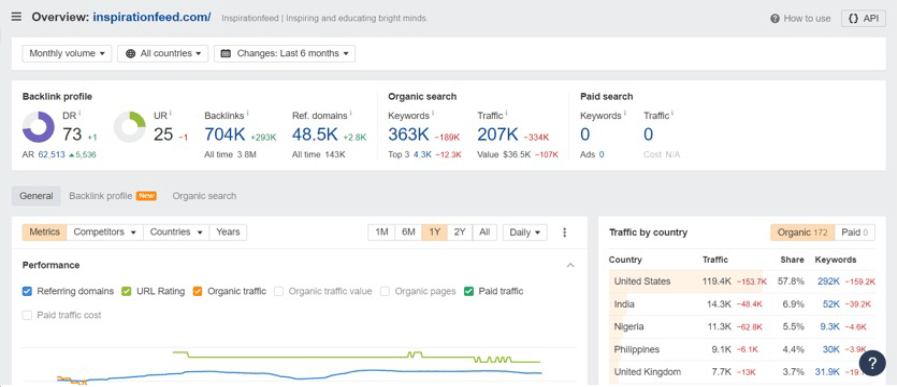This screenshot has height=387, width=897.
Task: Toggle the Referring domains checkbox
Action: [27, 291]
